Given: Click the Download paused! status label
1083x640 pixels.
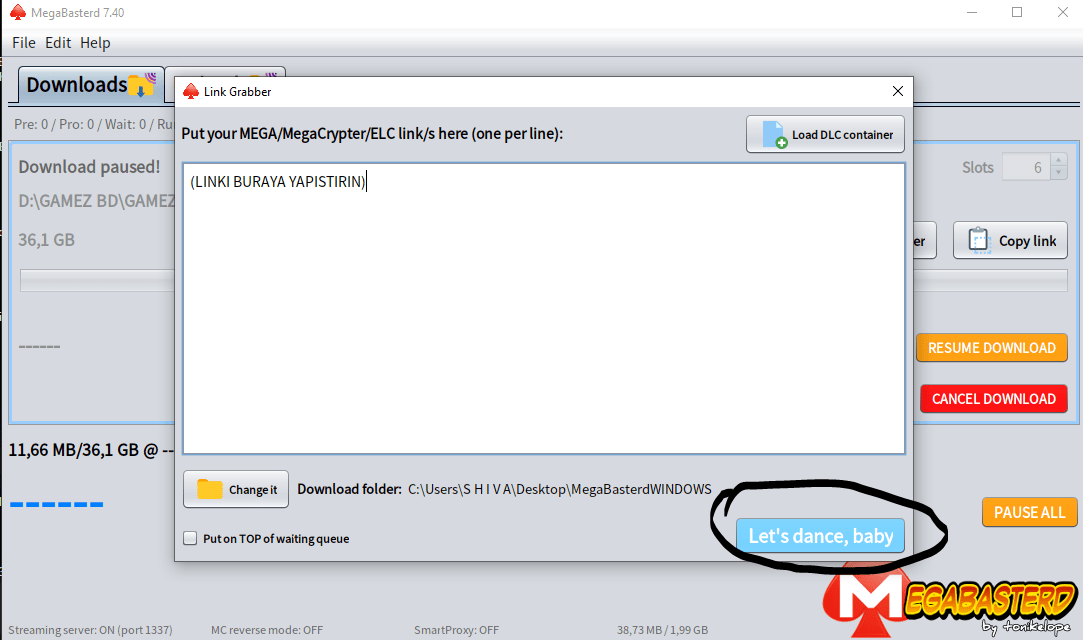Looking at the screenshot, I should point(89,167).
